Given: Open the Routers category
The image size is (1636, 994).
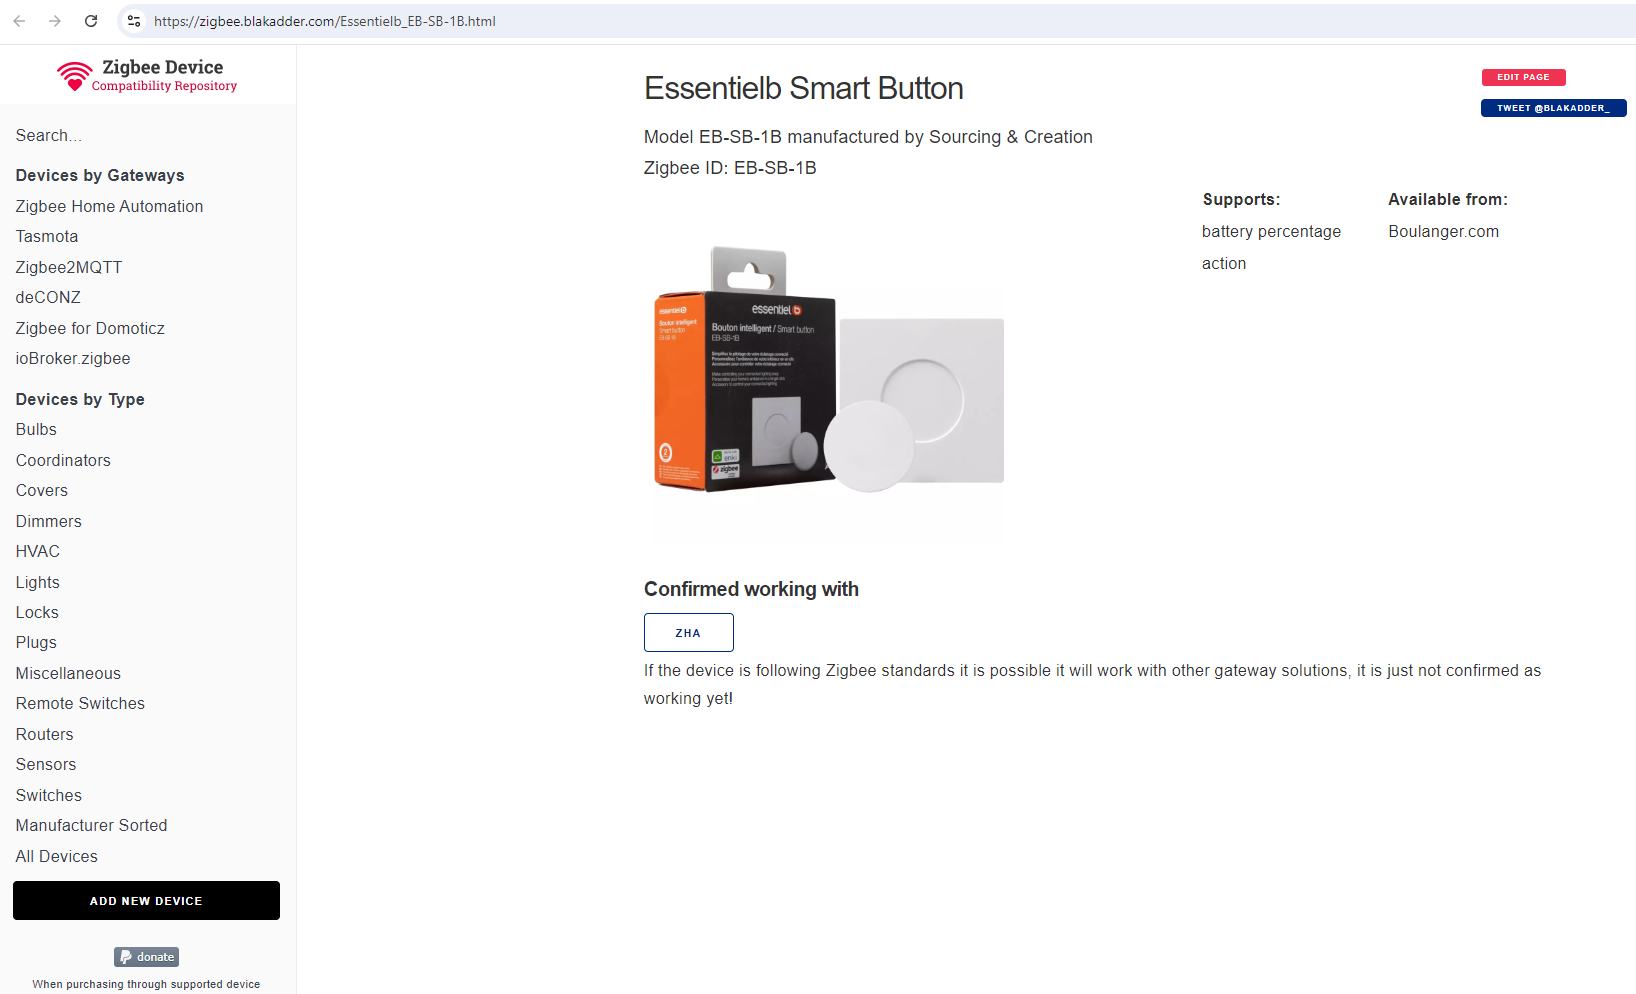Looking at the screenshot, I should pyautogui.click(x=45, y=734).
